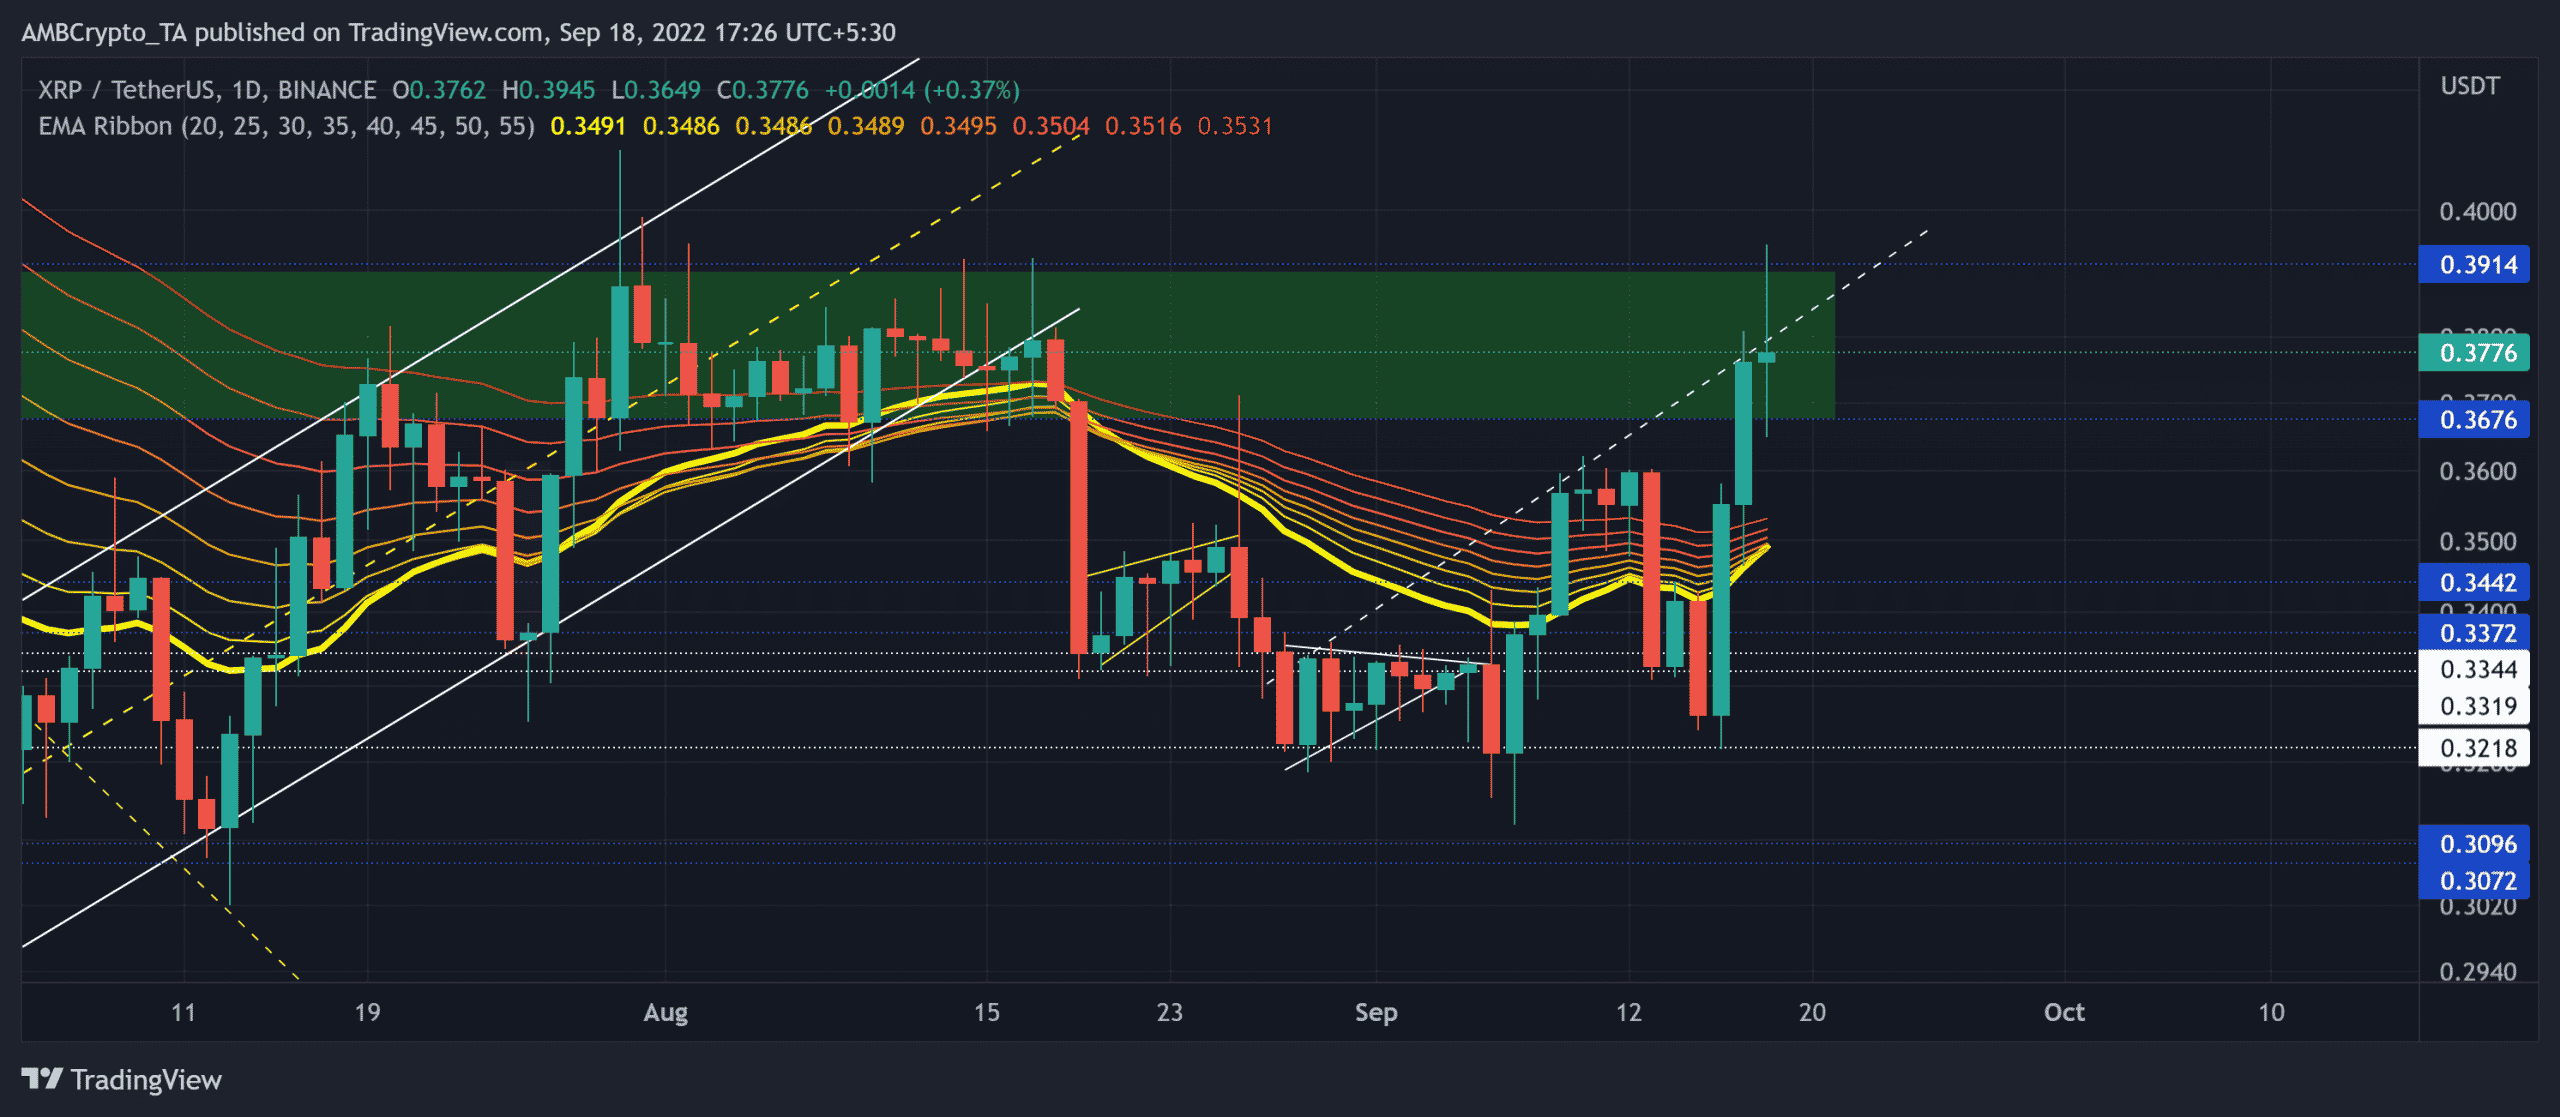Image resolution: width=2560 pixels, height=1117 pixels.
Task: Click the TradingView logo at bottom left
Action: (121, 1080)
